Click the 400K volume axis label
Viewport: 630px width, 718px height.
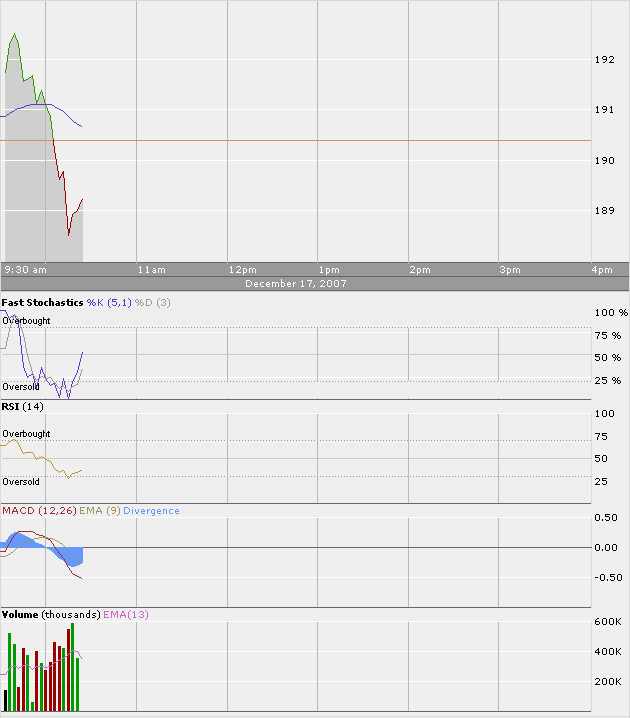608,652
